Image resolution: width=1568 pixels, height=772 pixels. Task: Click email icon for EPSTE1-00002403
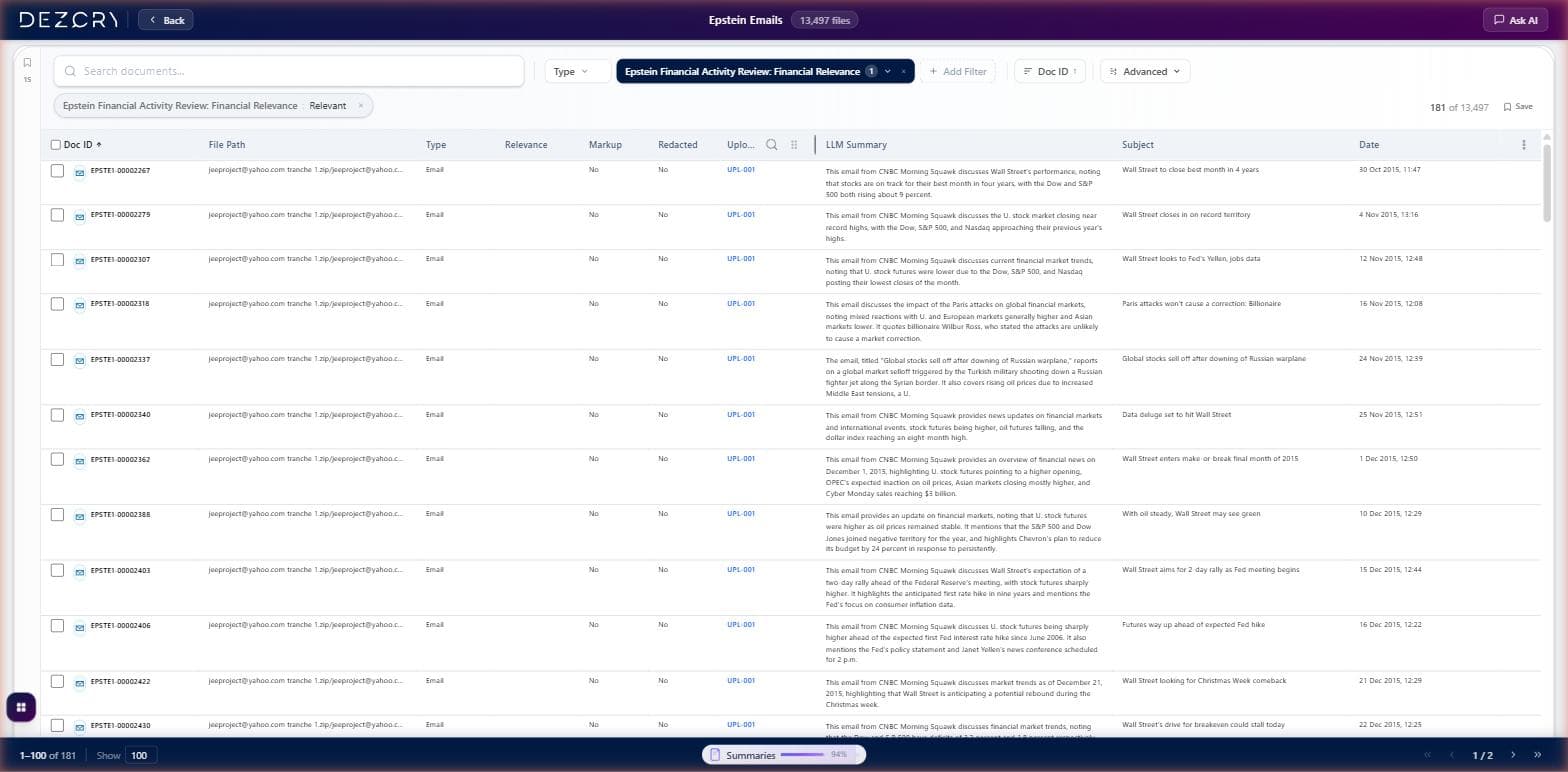click(80, 572)
